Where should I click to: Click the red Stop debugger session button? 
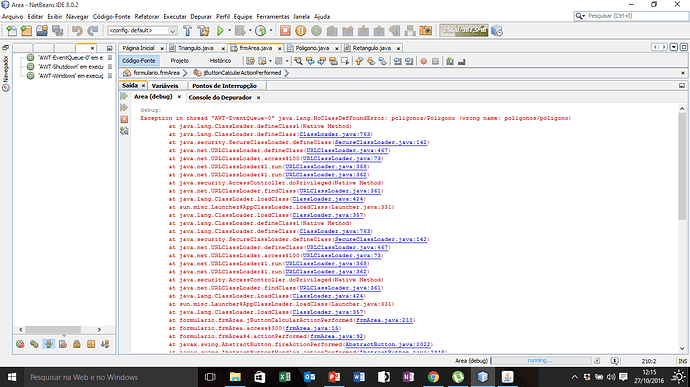click(x=285, y=30)
